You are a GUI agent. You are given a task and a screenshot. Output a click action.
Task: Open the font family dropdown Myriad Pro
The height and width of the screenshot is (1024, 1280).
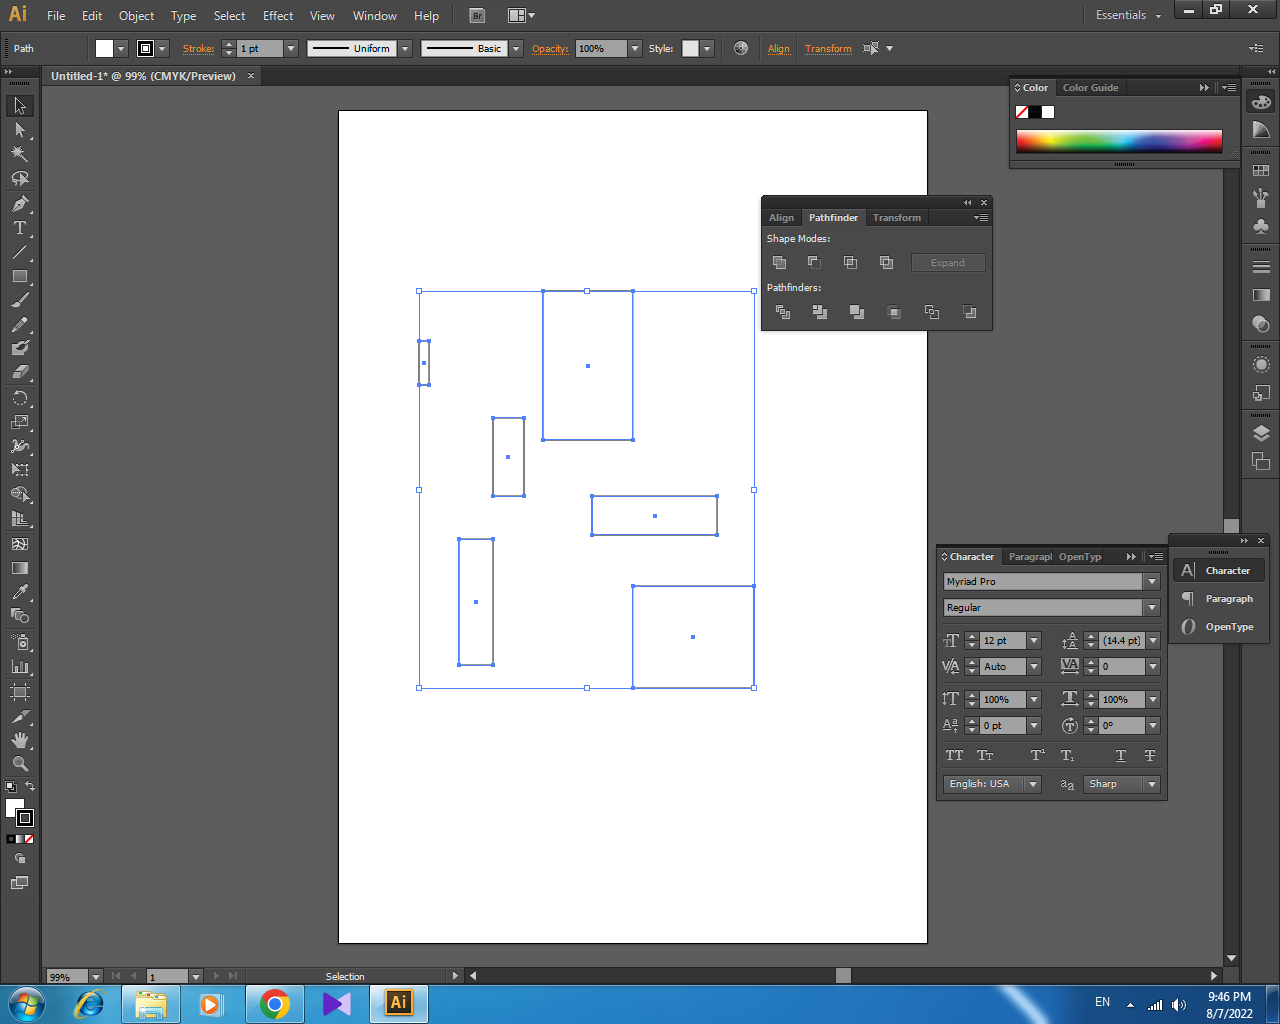pos(1152,582)
